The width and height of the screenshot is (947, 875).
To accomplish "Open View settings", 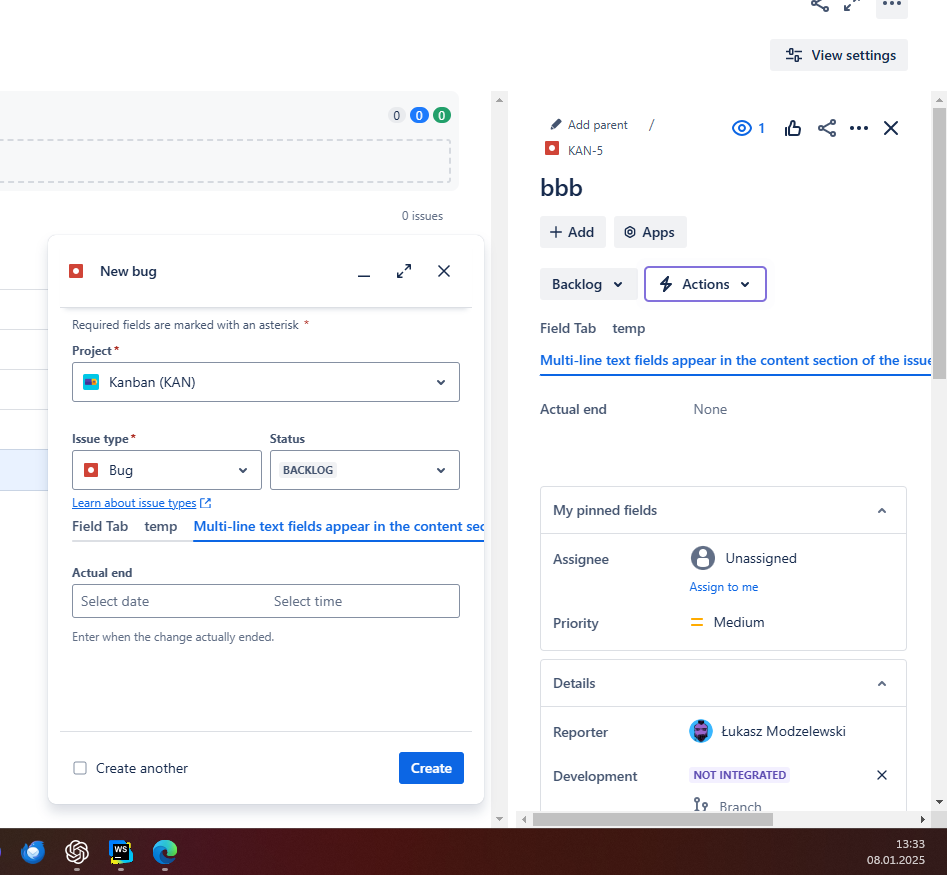I will coord(838,55).
